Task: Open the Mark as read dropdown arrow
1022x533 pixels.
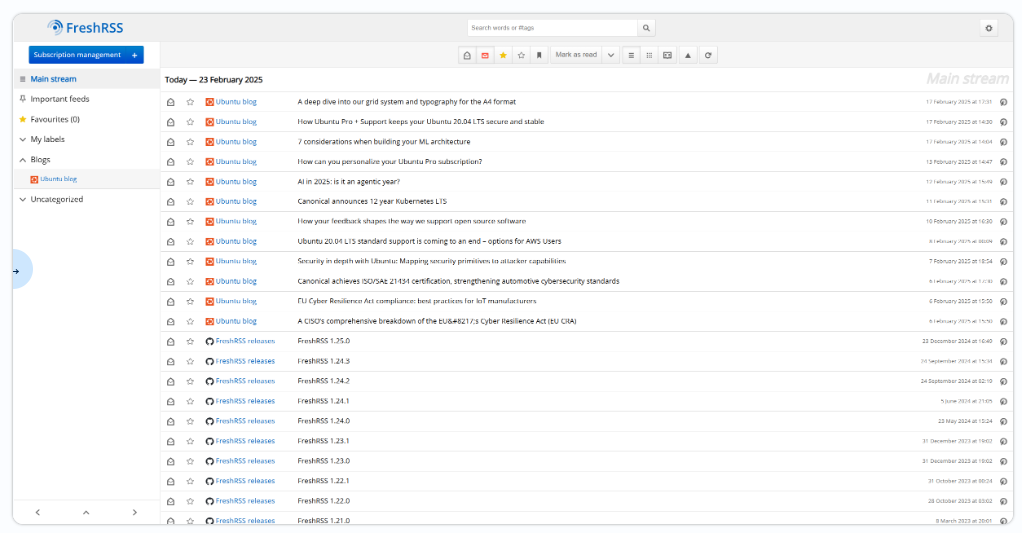Action: 611,55
